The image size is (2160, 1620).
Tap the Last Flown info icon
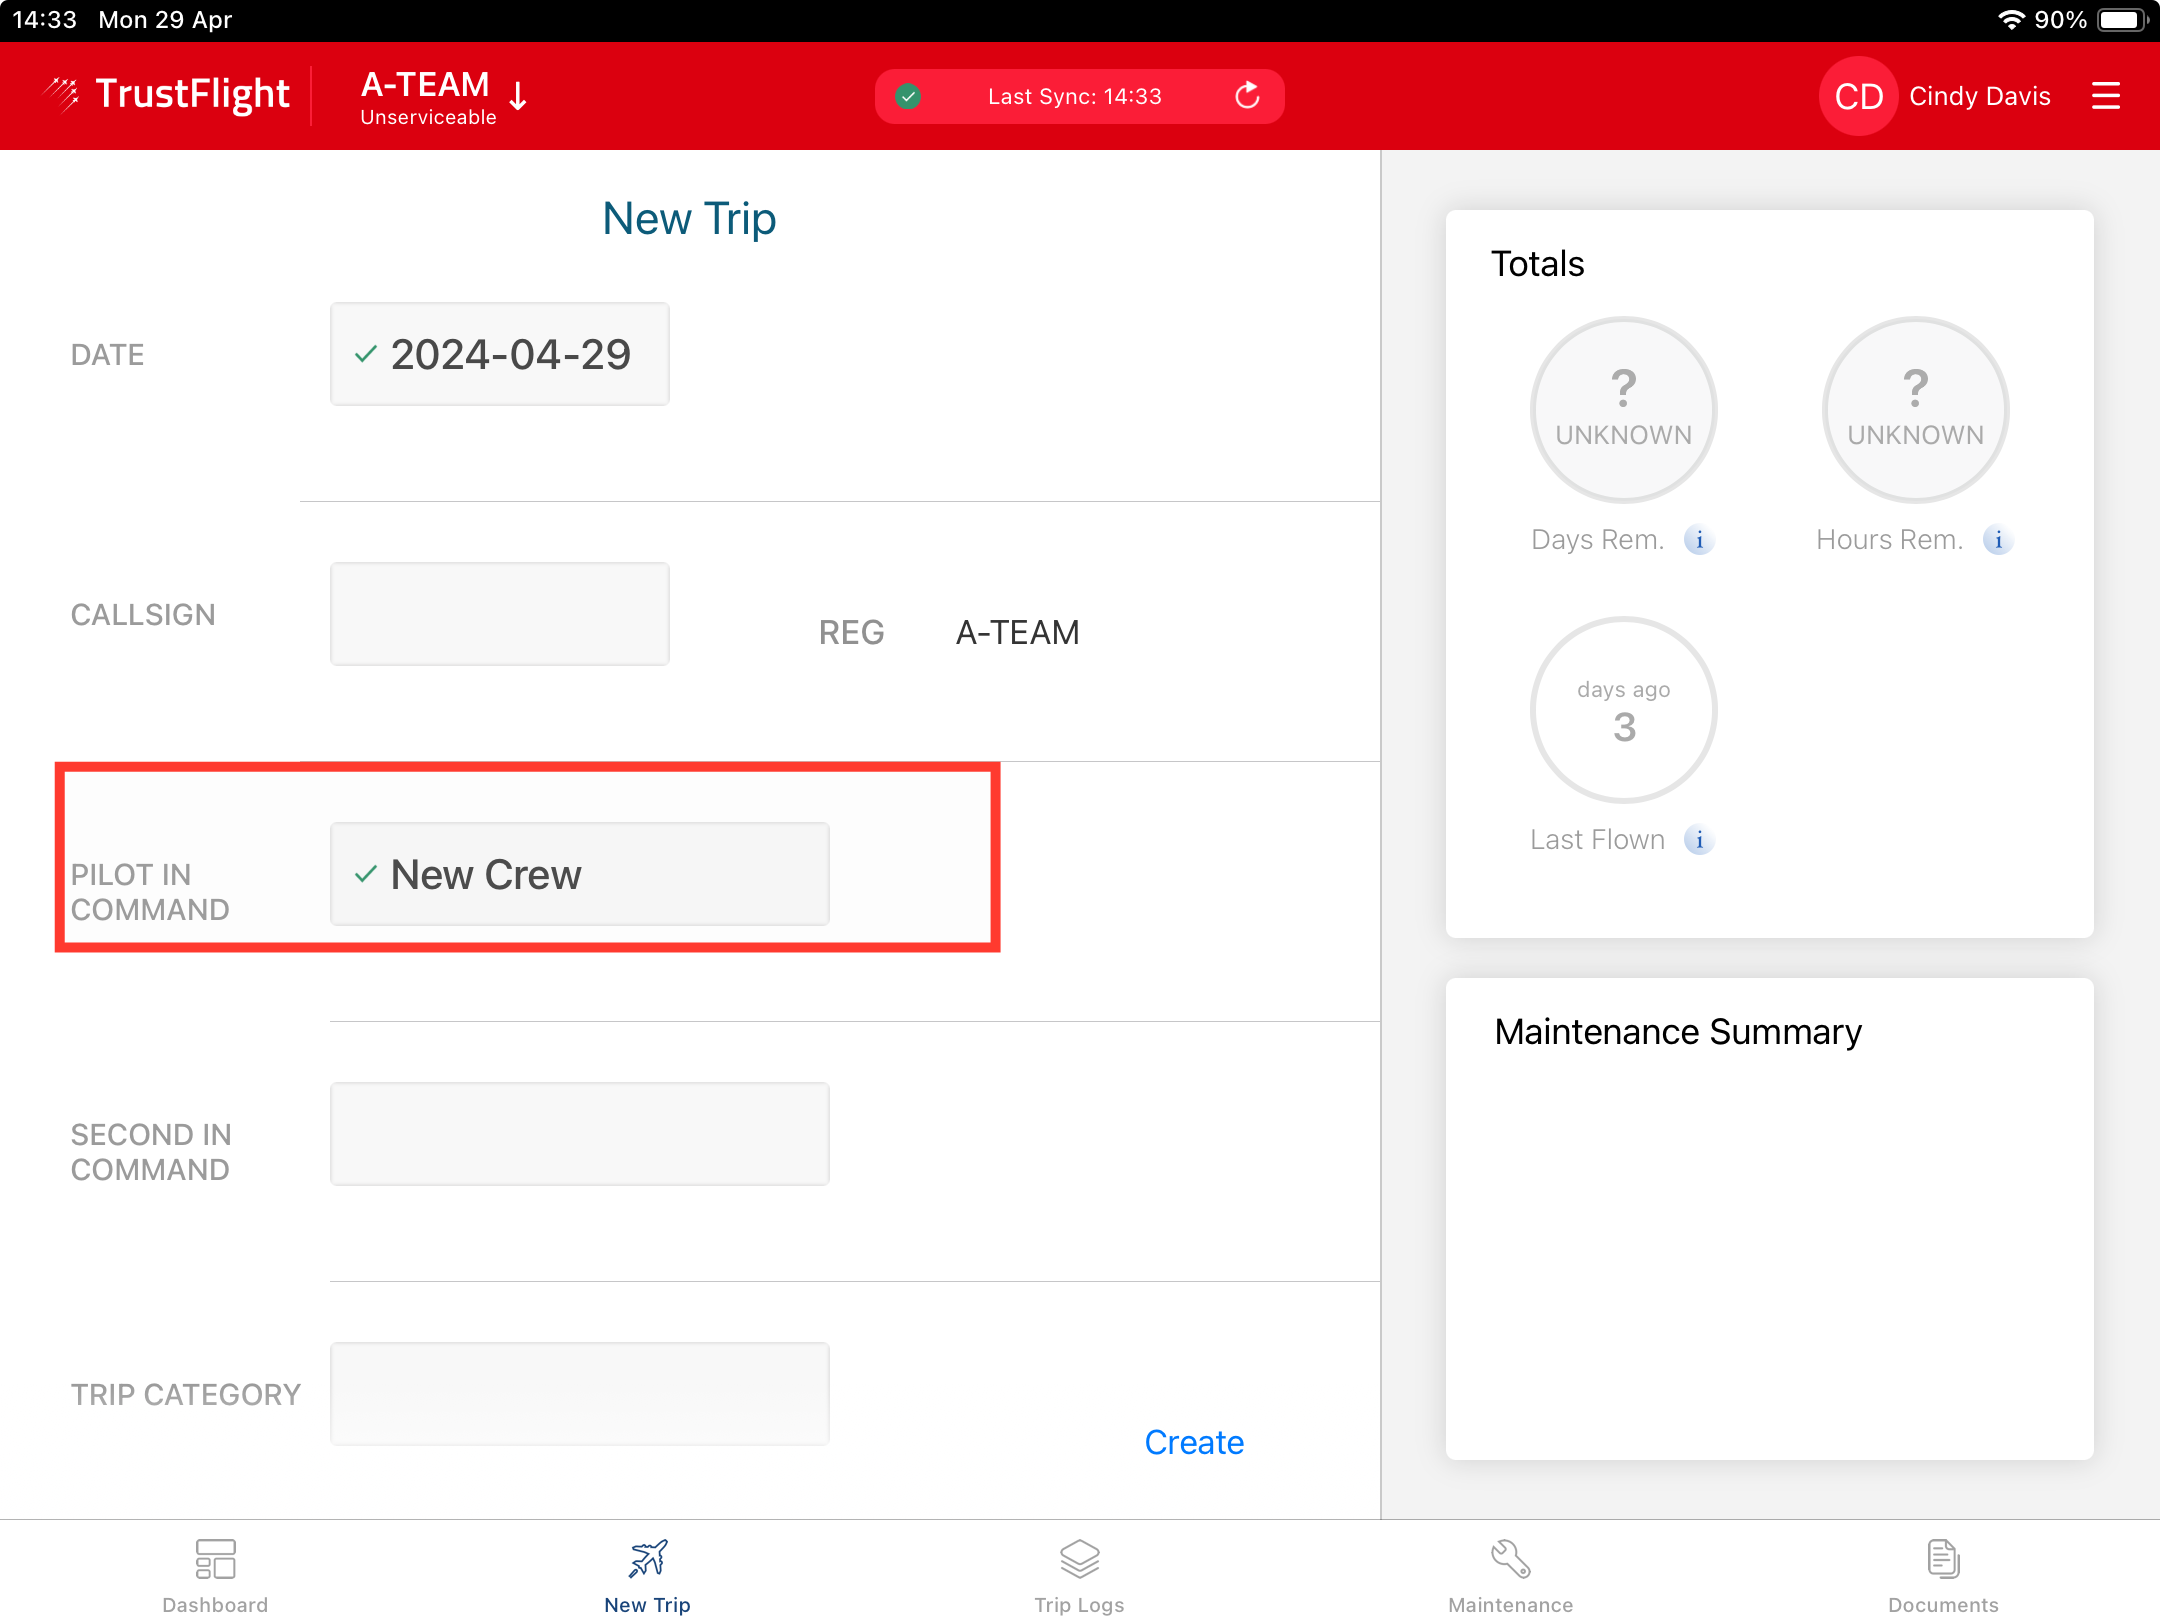[x=1698, y=840]
